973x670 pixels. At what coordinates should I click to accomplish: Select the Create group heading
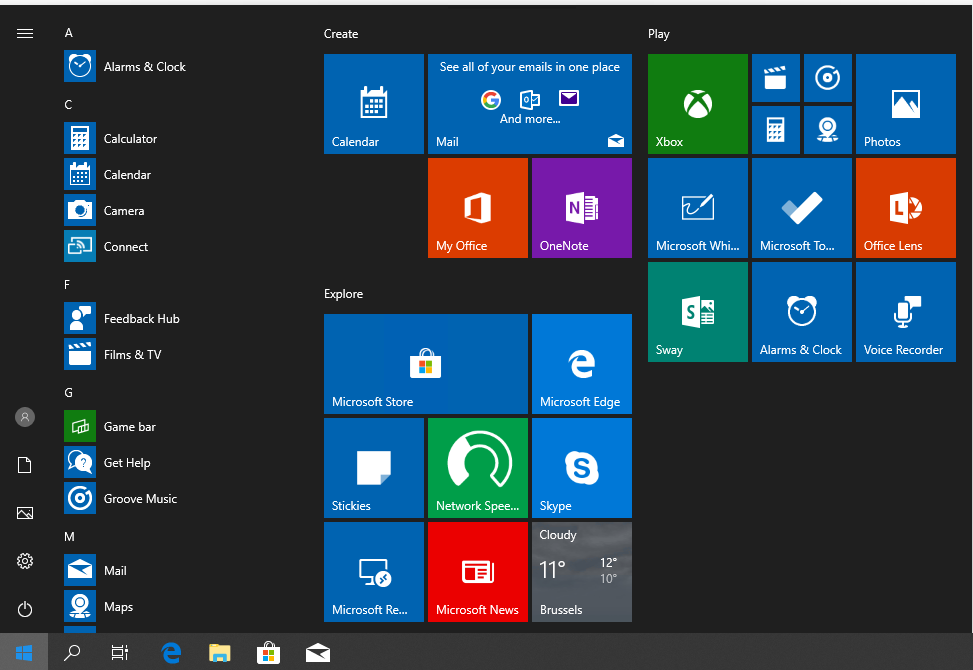pyautogui.click(x=341, y=34)
